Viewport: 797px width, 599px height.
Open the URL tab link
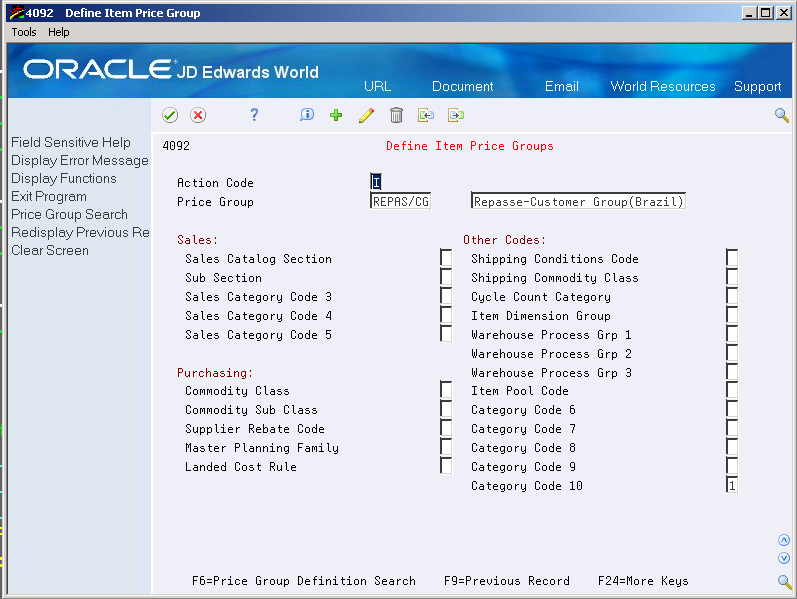tap(377, 86)
